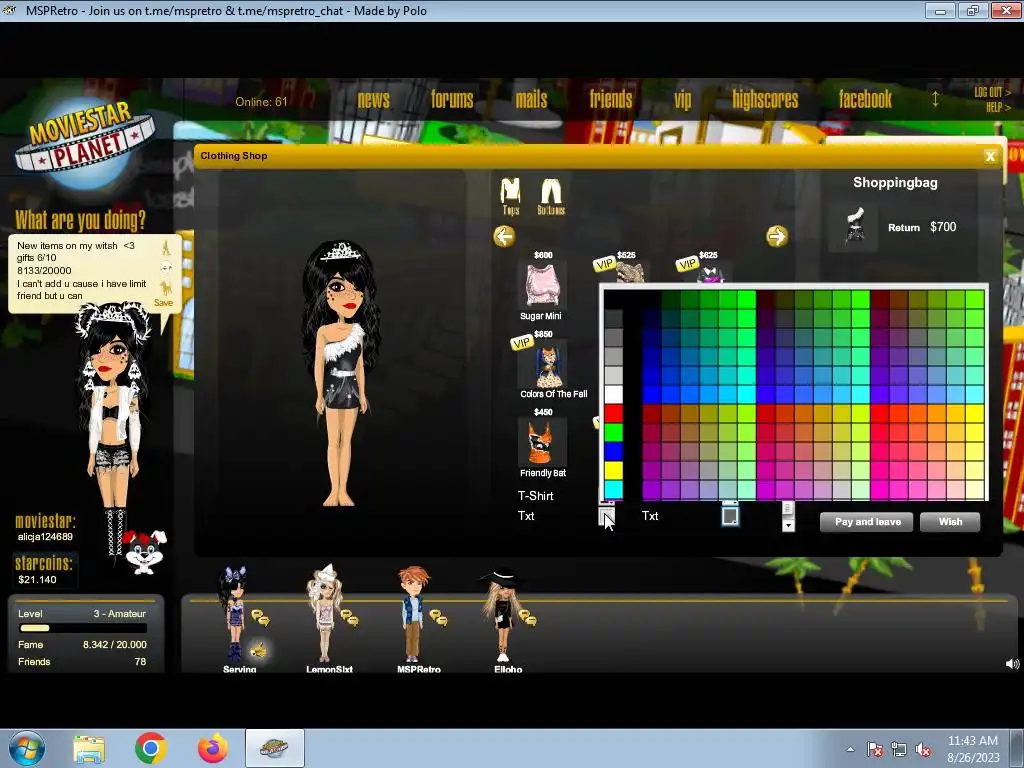This screenshot has height=768, width=1024.
Task: Pick the pure green swatch in basic colors column
Action: click(x=613, y=432)
